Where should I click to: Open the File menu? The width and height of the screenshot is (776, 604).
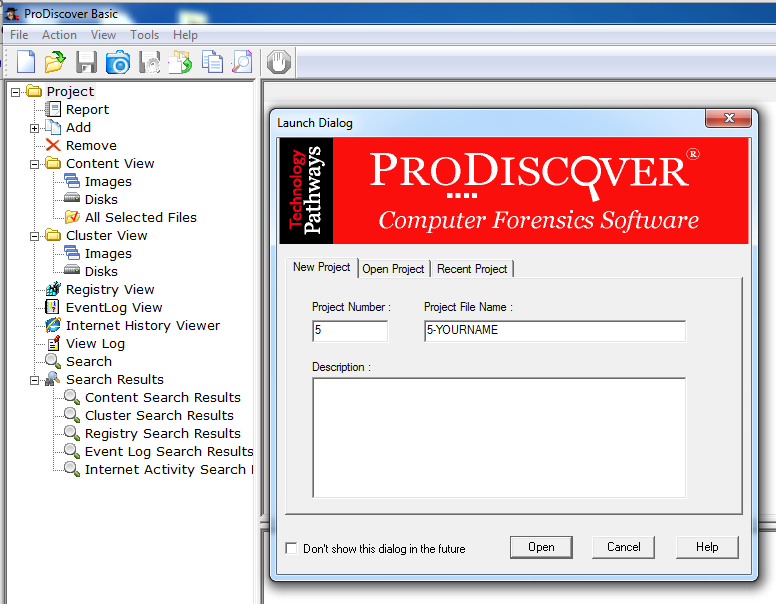pos(19,35)
